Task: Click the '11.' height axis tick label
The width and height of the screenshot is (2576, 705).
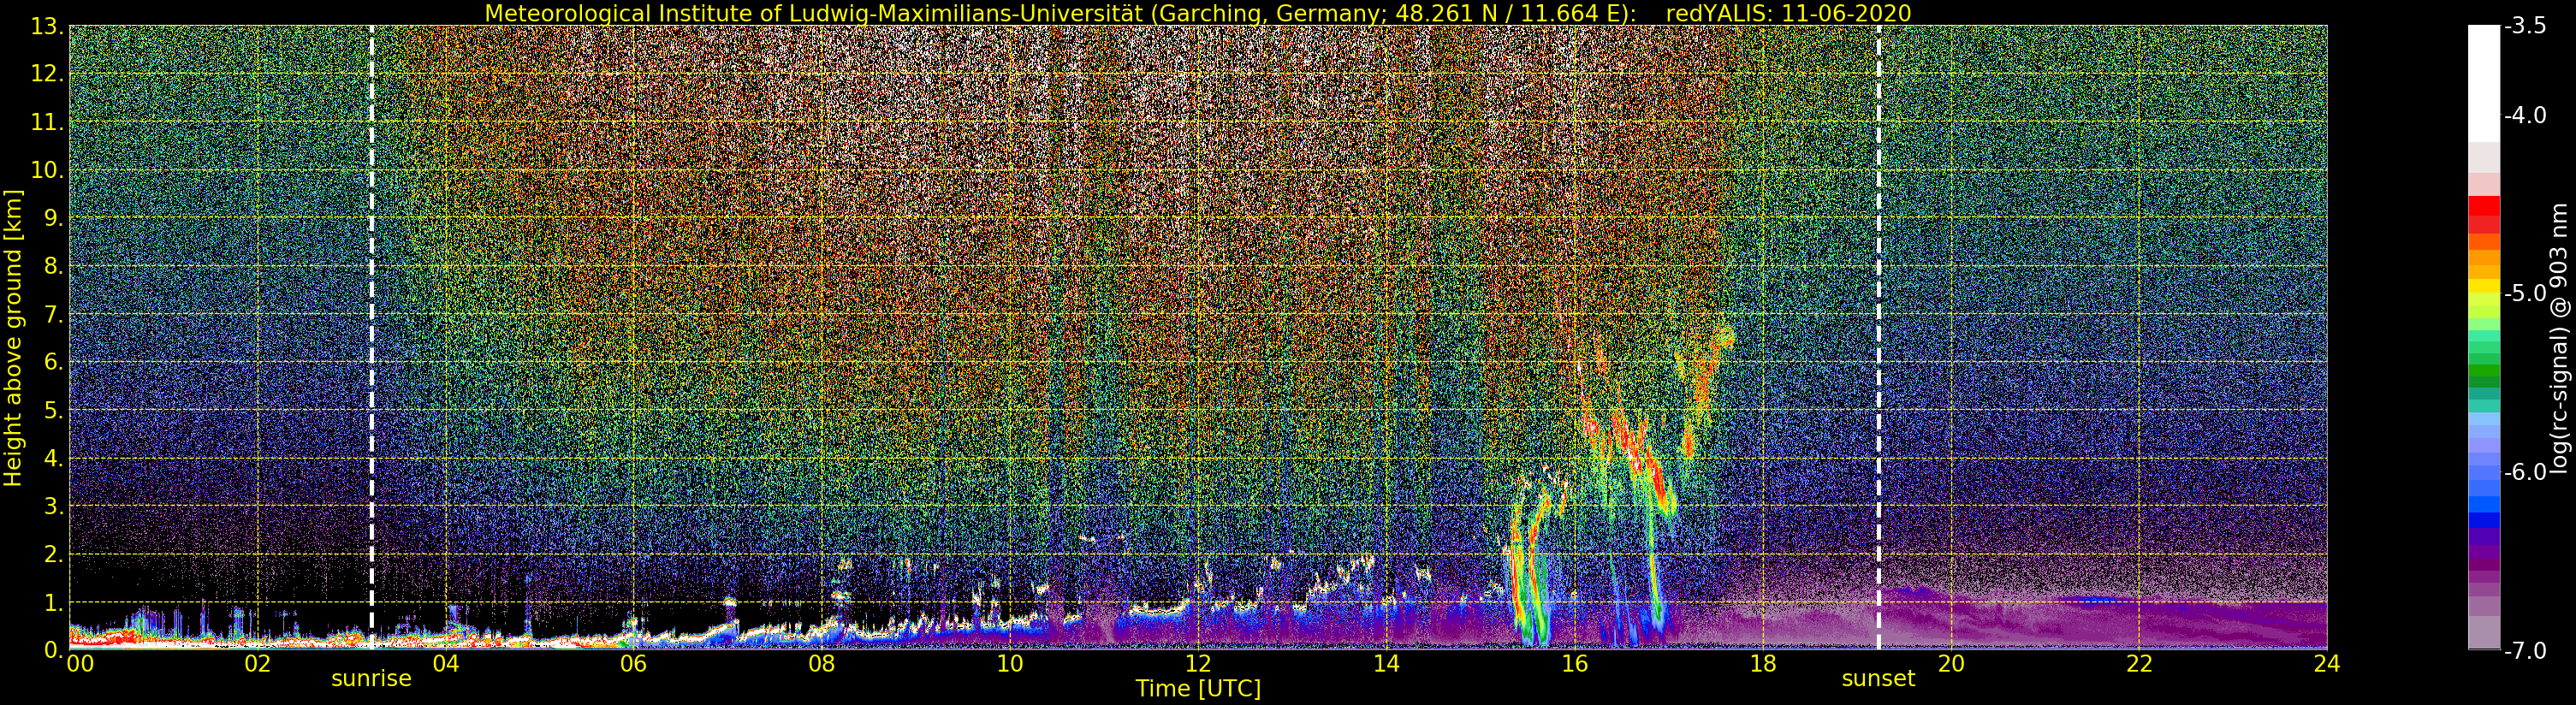Action: point(47,122)
